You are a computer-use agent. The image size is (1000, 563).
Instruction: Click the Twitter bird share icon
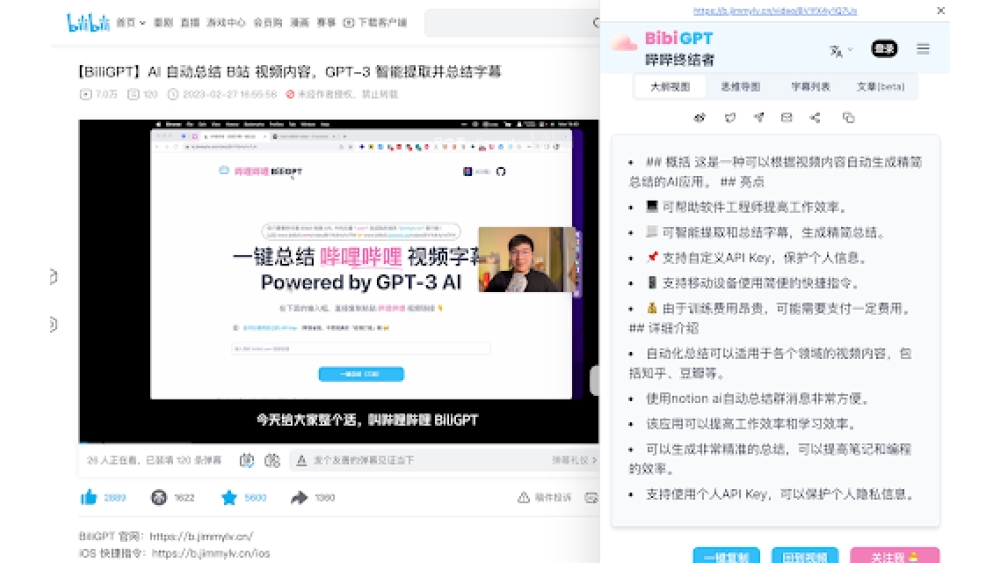click(x=730, y=118)
